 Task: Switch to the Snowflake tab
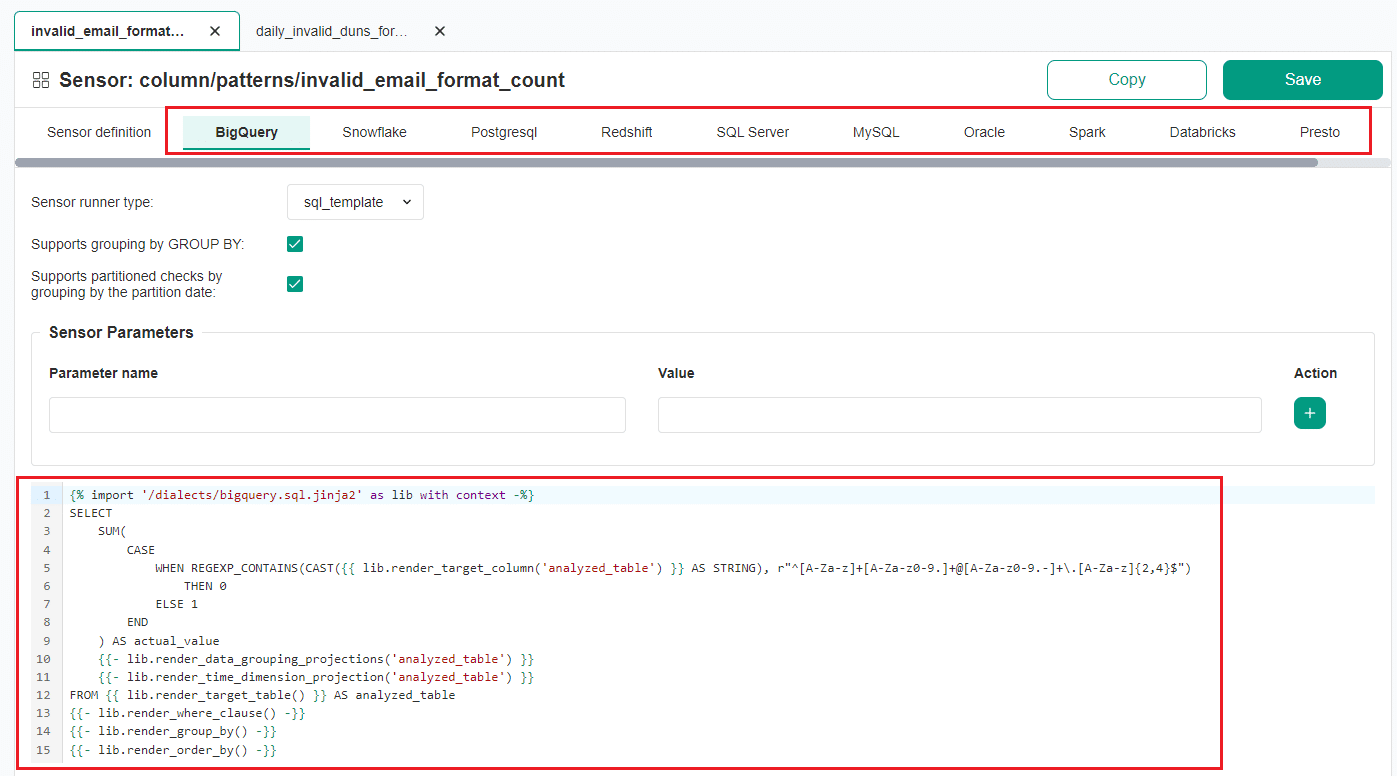tap(374, 132)
